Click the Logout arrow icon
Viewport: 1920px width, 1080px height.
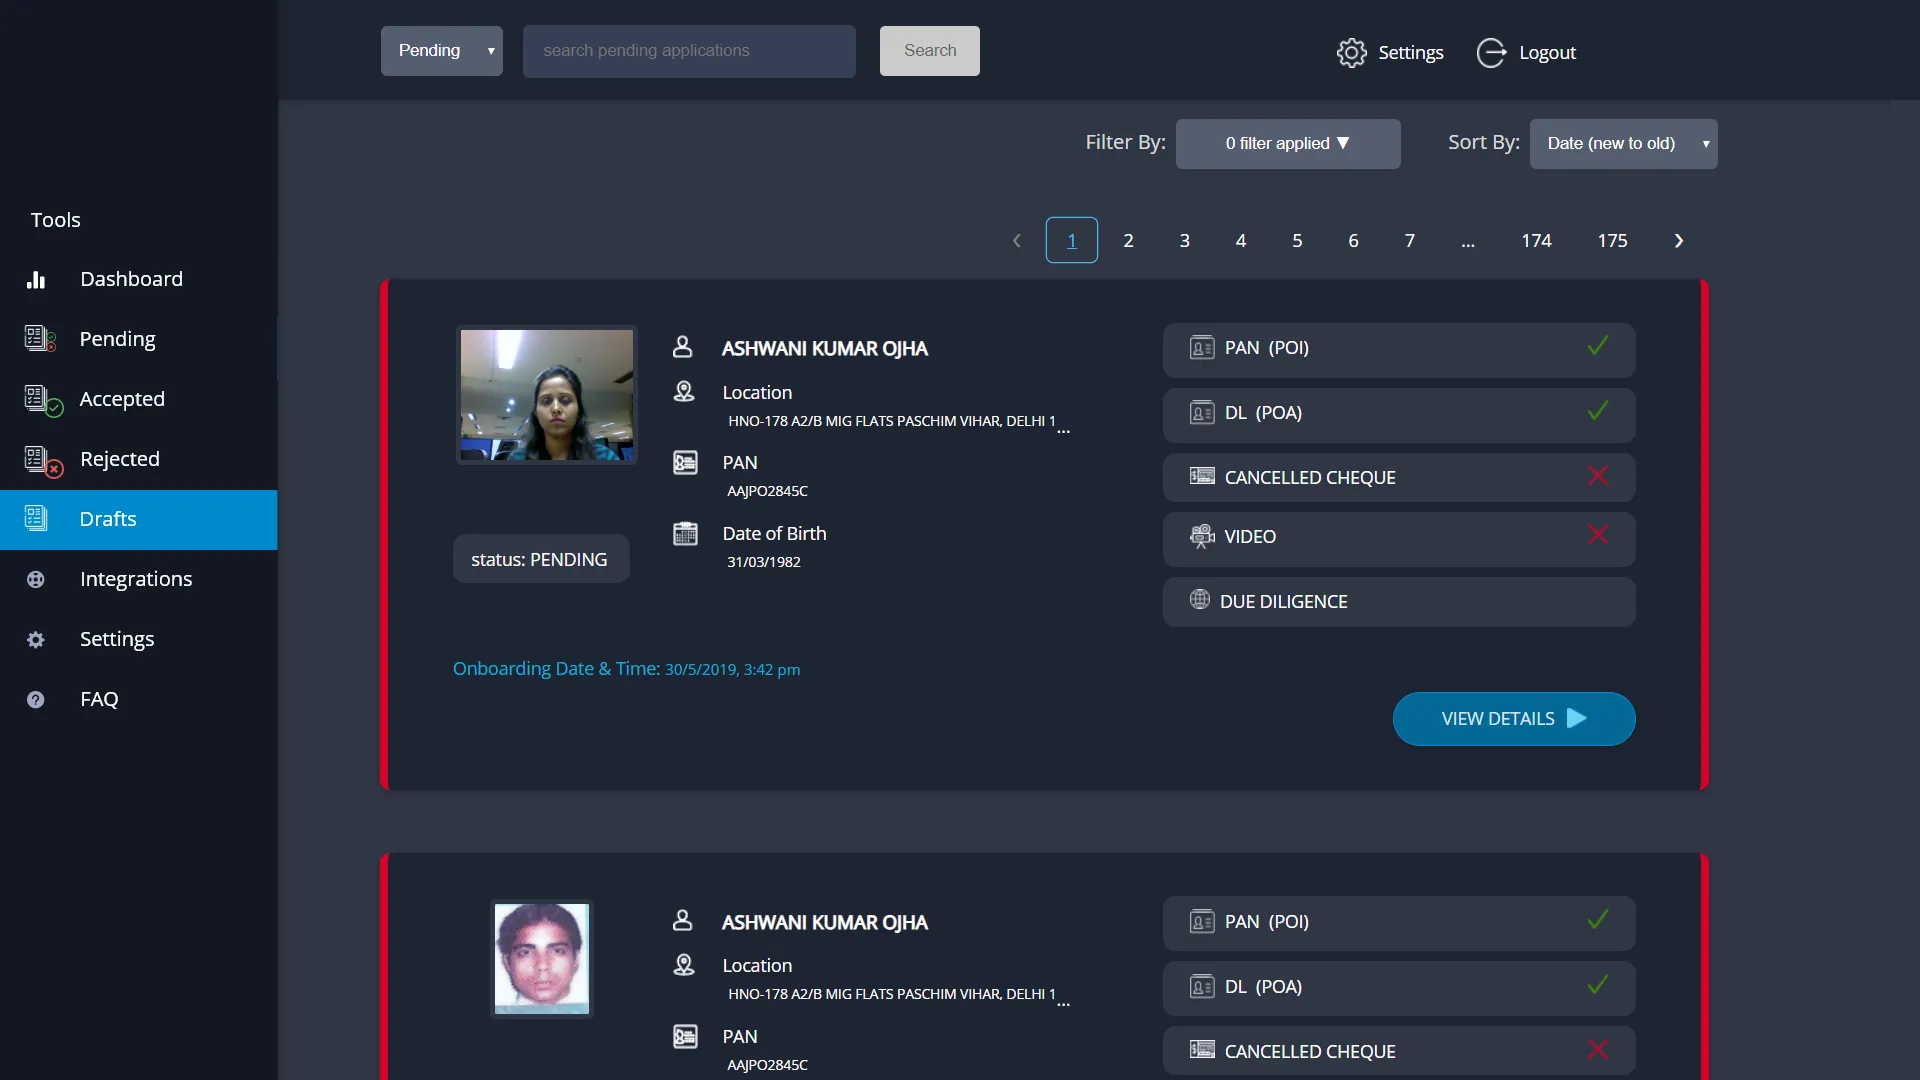(1490, 53)
